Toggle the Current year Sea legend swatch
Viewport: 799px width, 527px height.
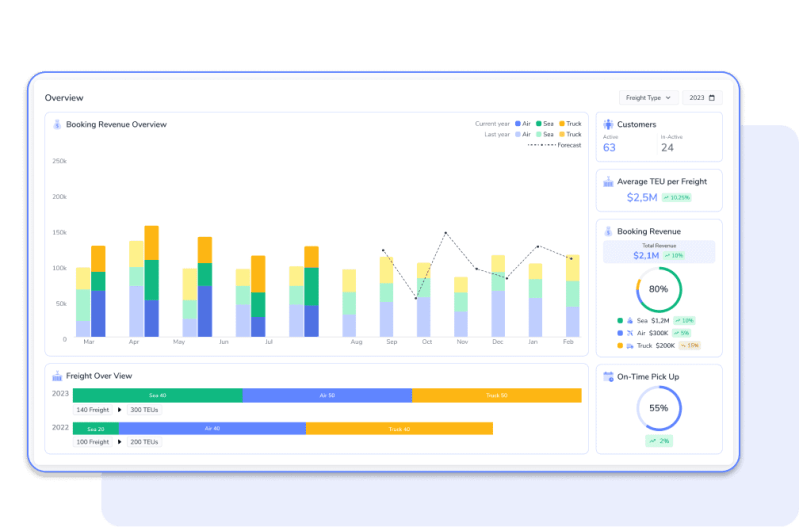(x=539, y=124)
